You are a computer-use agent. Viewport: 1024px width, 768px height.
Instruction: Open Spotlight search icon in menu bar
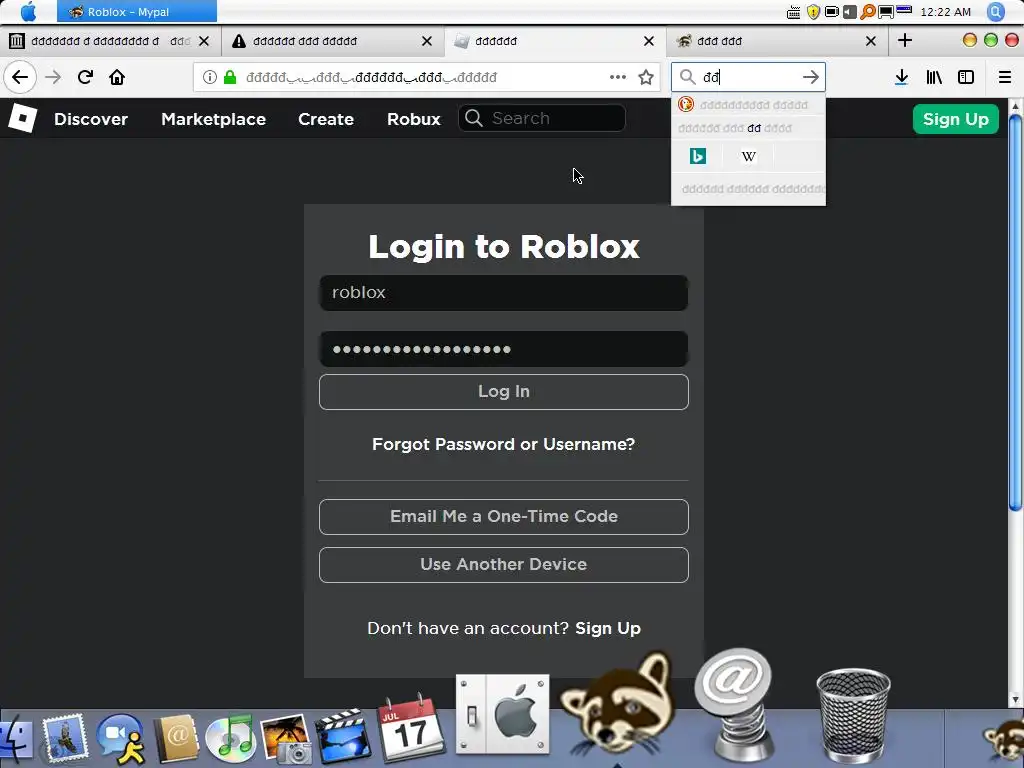(x=995, y=12)
